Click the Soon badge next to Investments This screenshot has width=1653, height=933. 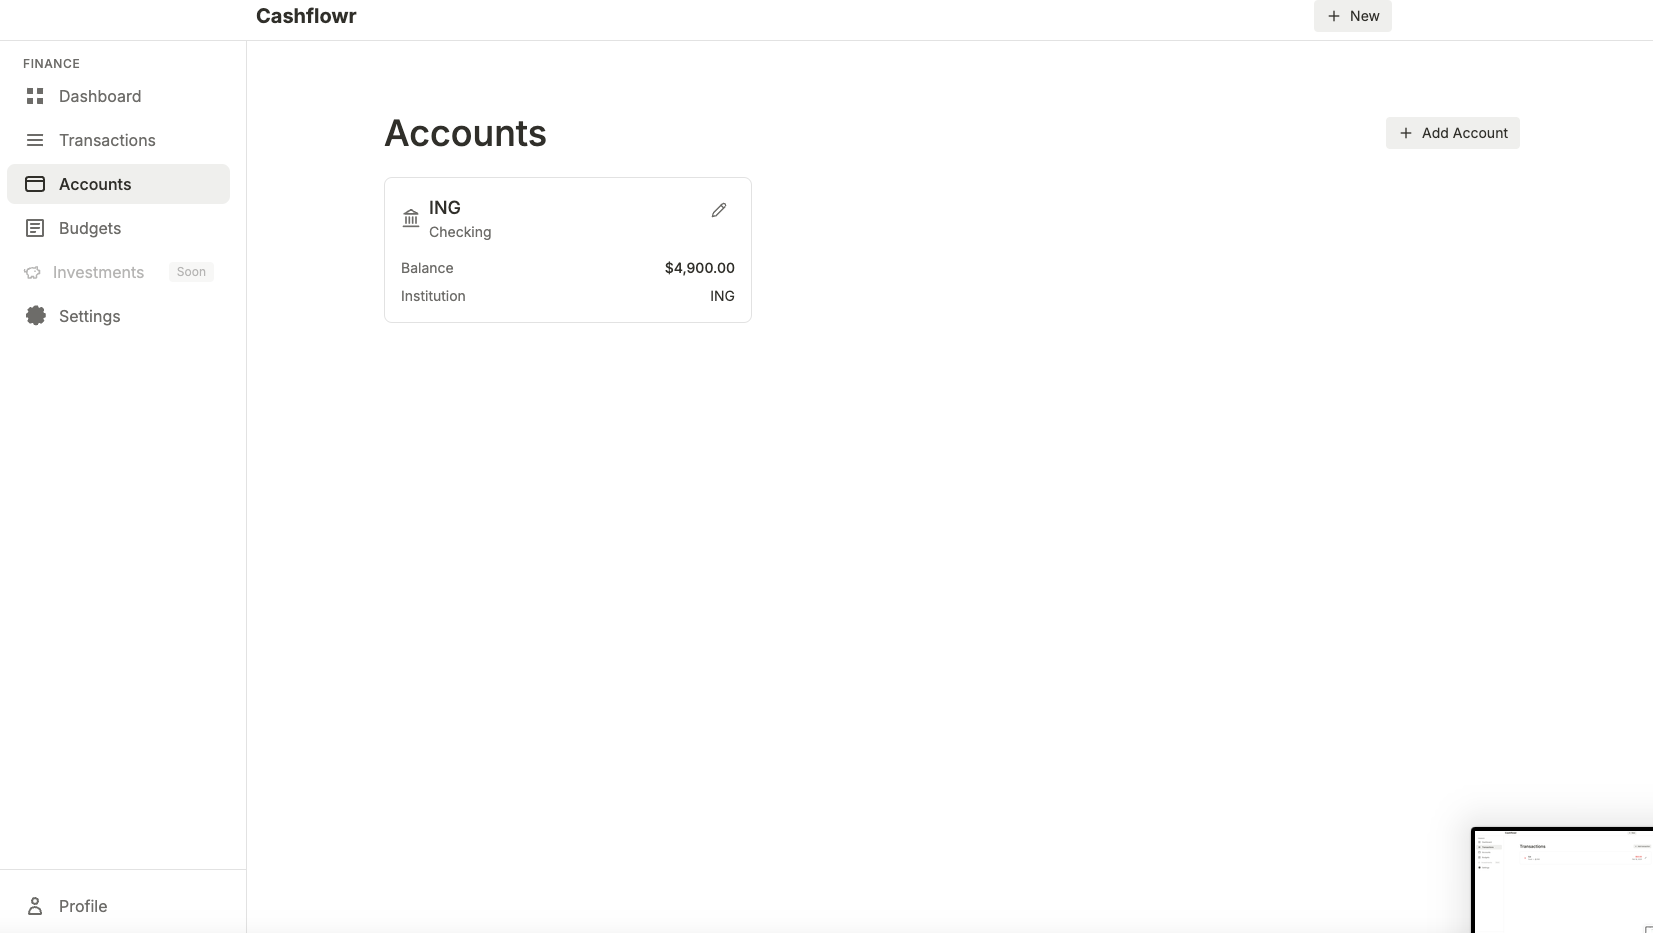(x=192, y=271)
